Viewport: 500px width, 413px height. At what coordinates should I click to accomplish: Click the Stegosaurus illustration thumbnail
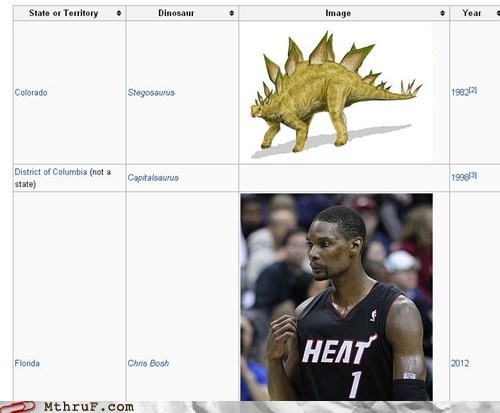[x=337, y=93]
